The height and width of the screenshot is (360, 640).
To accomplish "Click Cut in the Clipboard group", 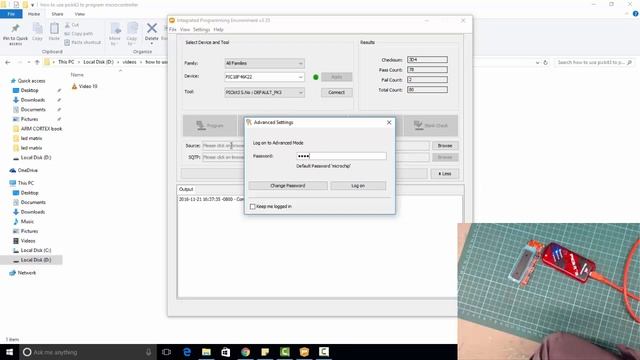I will [72, 25].
